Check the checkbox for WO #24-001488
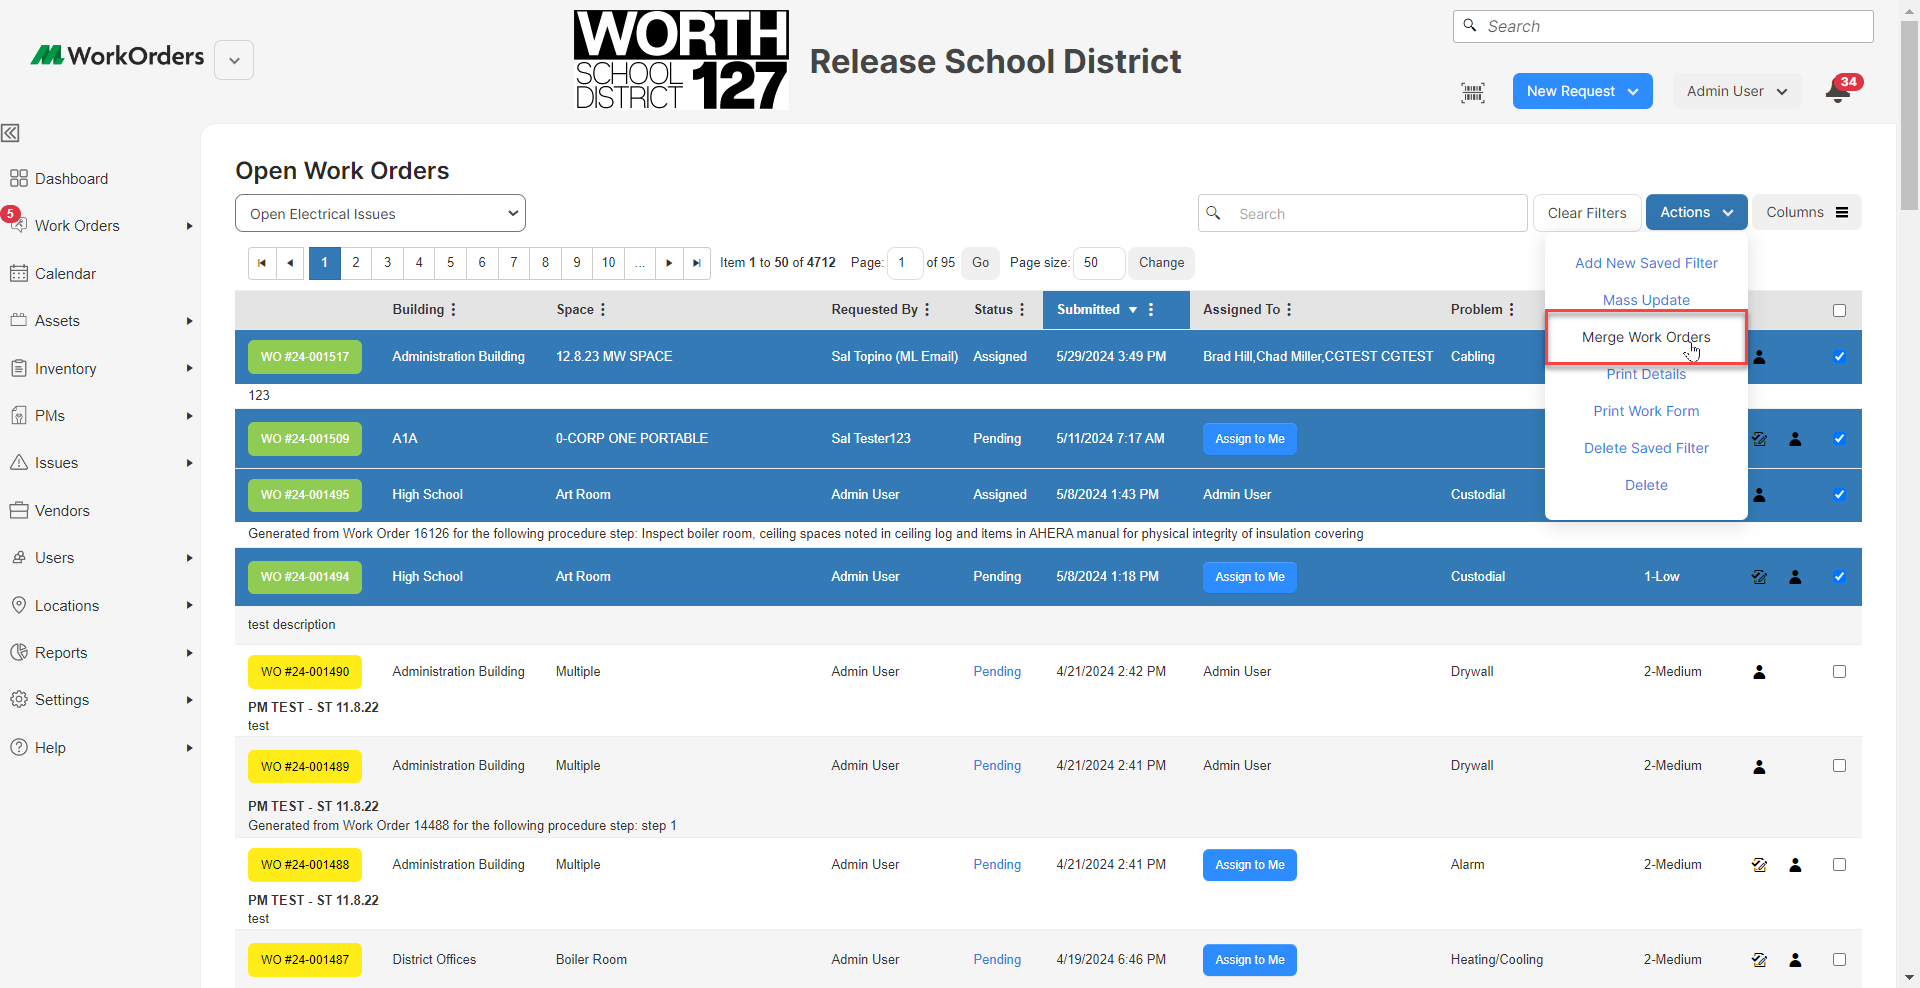 [x=1839, y=865]
